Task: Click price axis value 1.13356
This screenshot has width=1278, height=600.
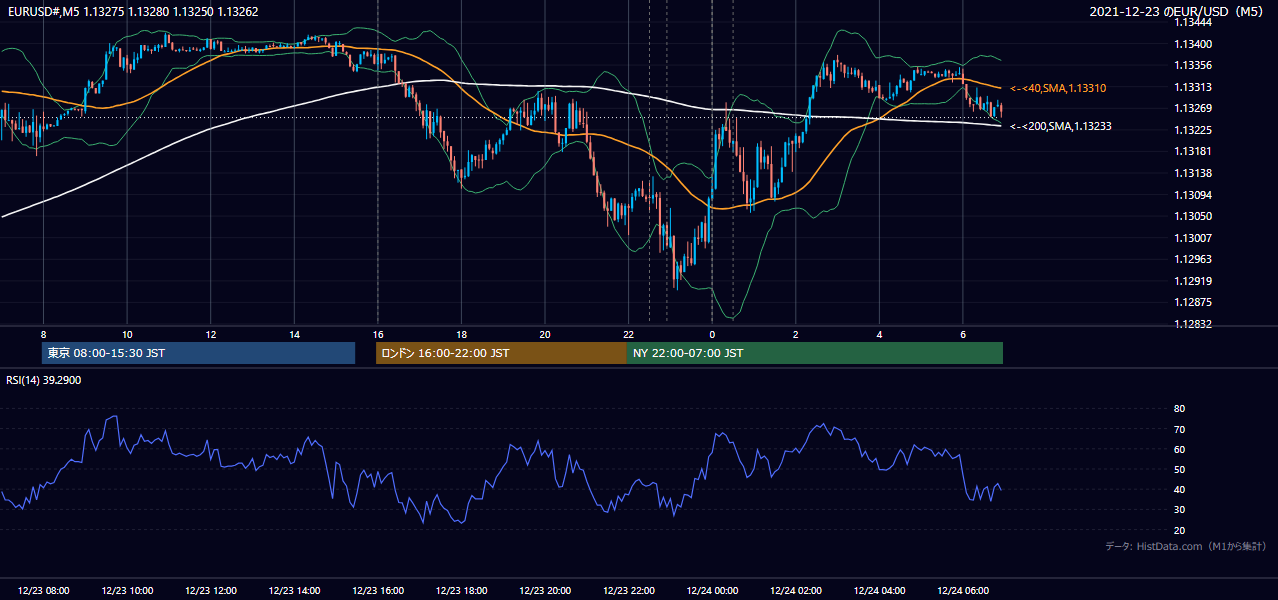Action: tap(1193, 66)
